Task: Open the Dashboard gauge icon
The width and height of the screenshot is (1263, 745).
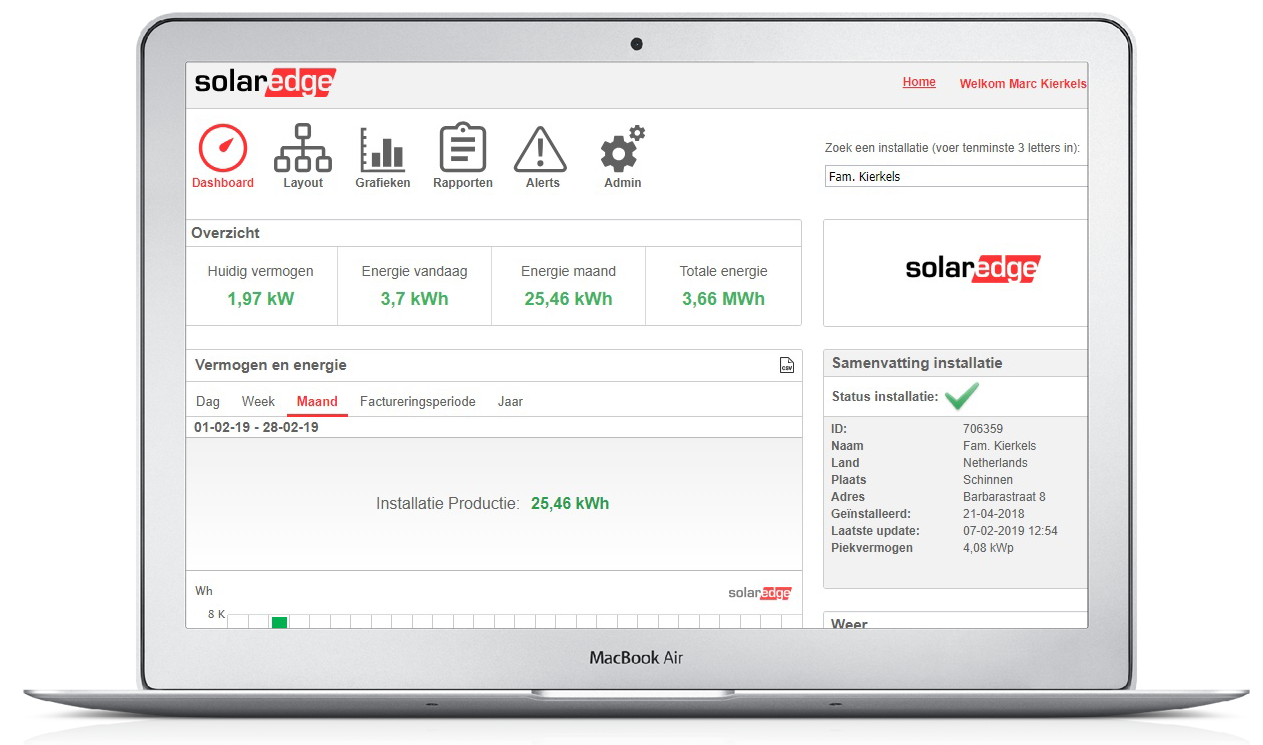Action: tap(222, 149)
